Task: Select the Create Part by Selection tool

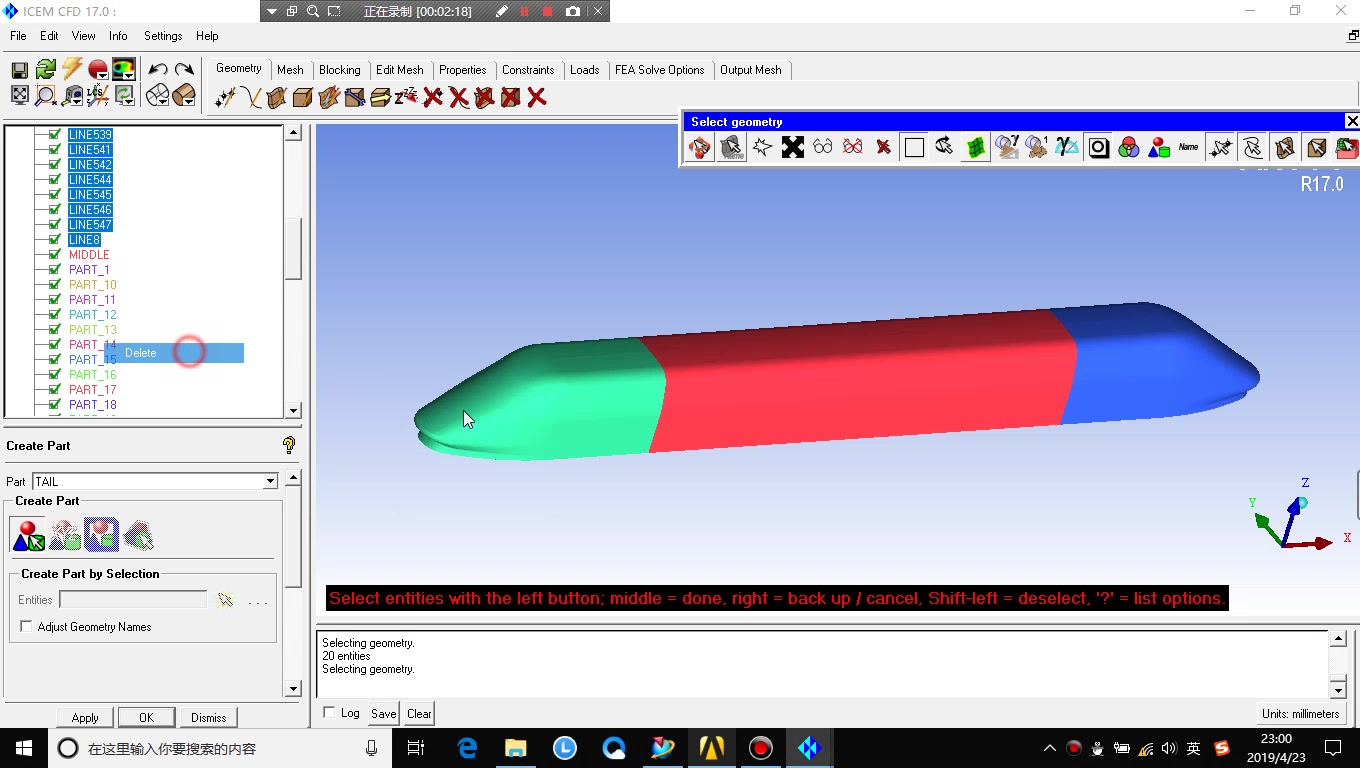Action: (x=27, y=536)
